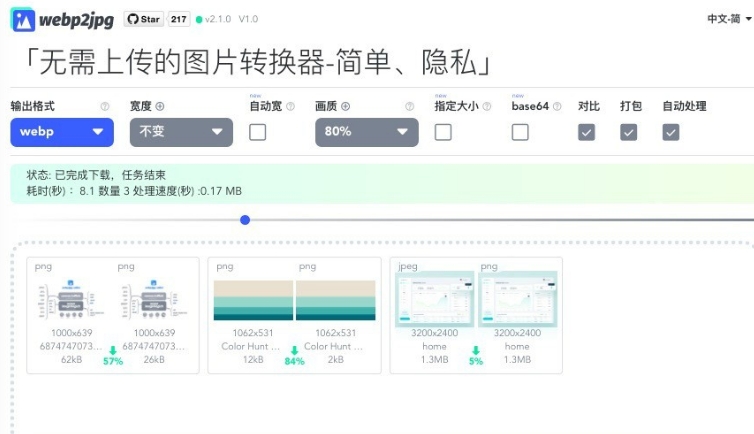Click the 84% download arrow icon

(294, 350)
